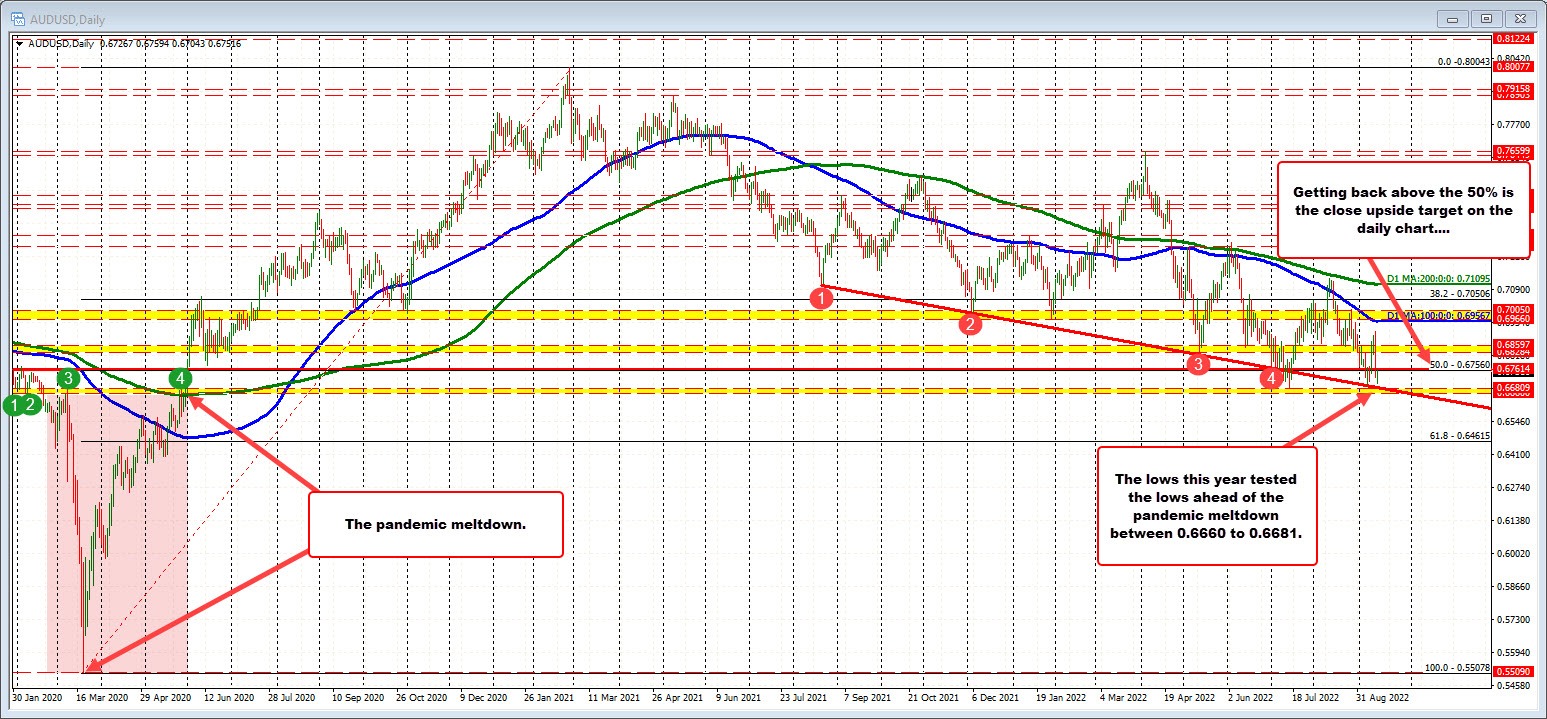Click the 38.2 Fibonacci level label 0.70506
This screenshot has height=719, width=1547.
[1461, 294]
